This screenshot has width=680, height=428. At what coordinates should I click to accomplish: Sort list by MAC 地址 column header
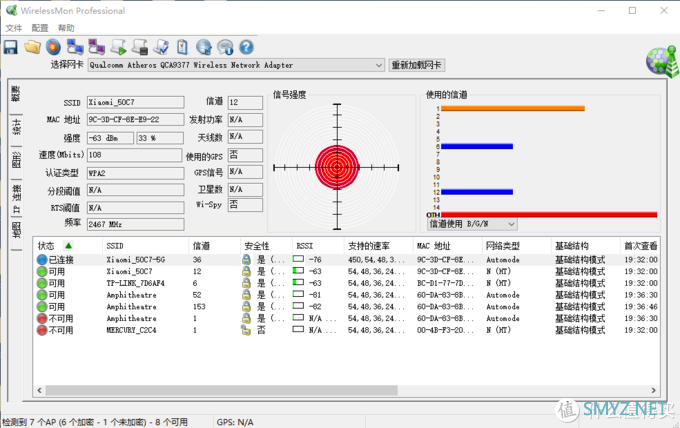click(447, 246)
